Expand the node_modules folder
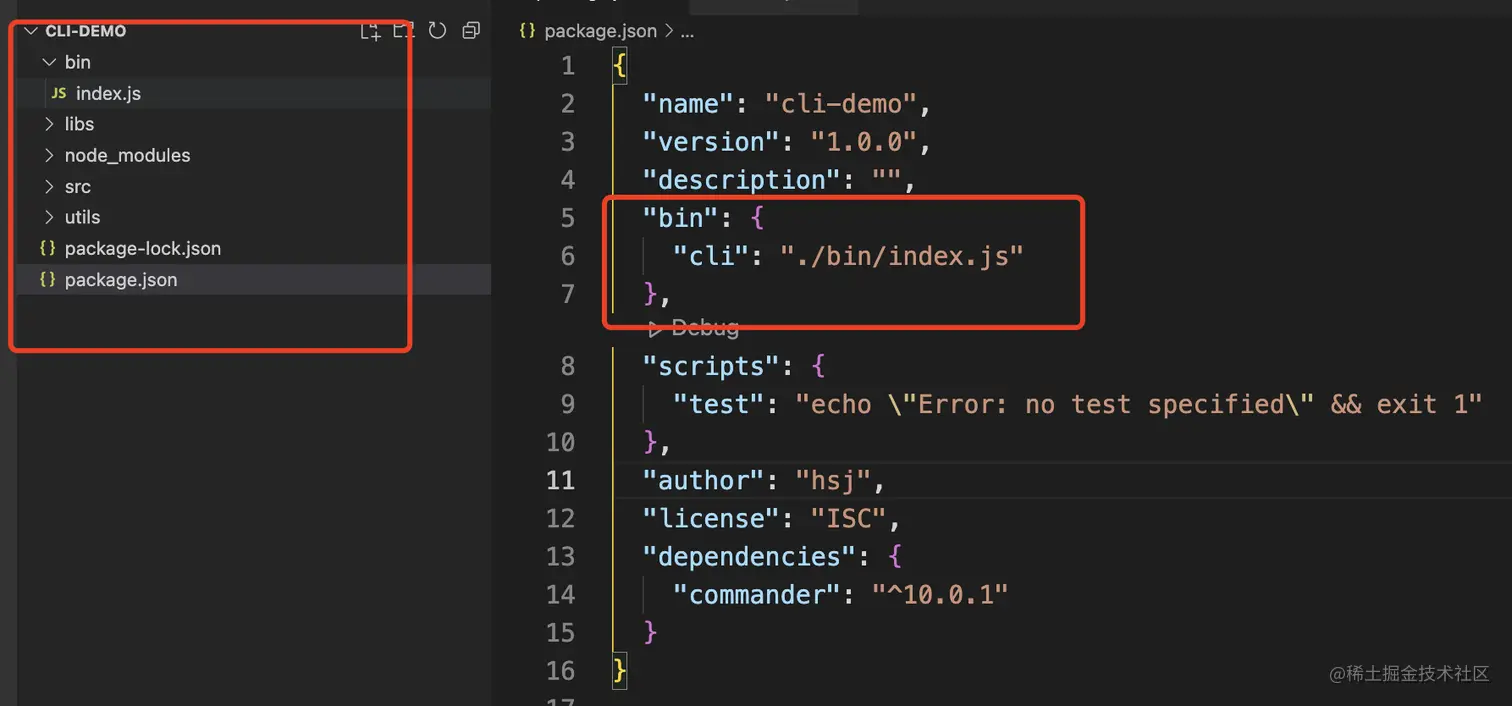 click(49, 155)
